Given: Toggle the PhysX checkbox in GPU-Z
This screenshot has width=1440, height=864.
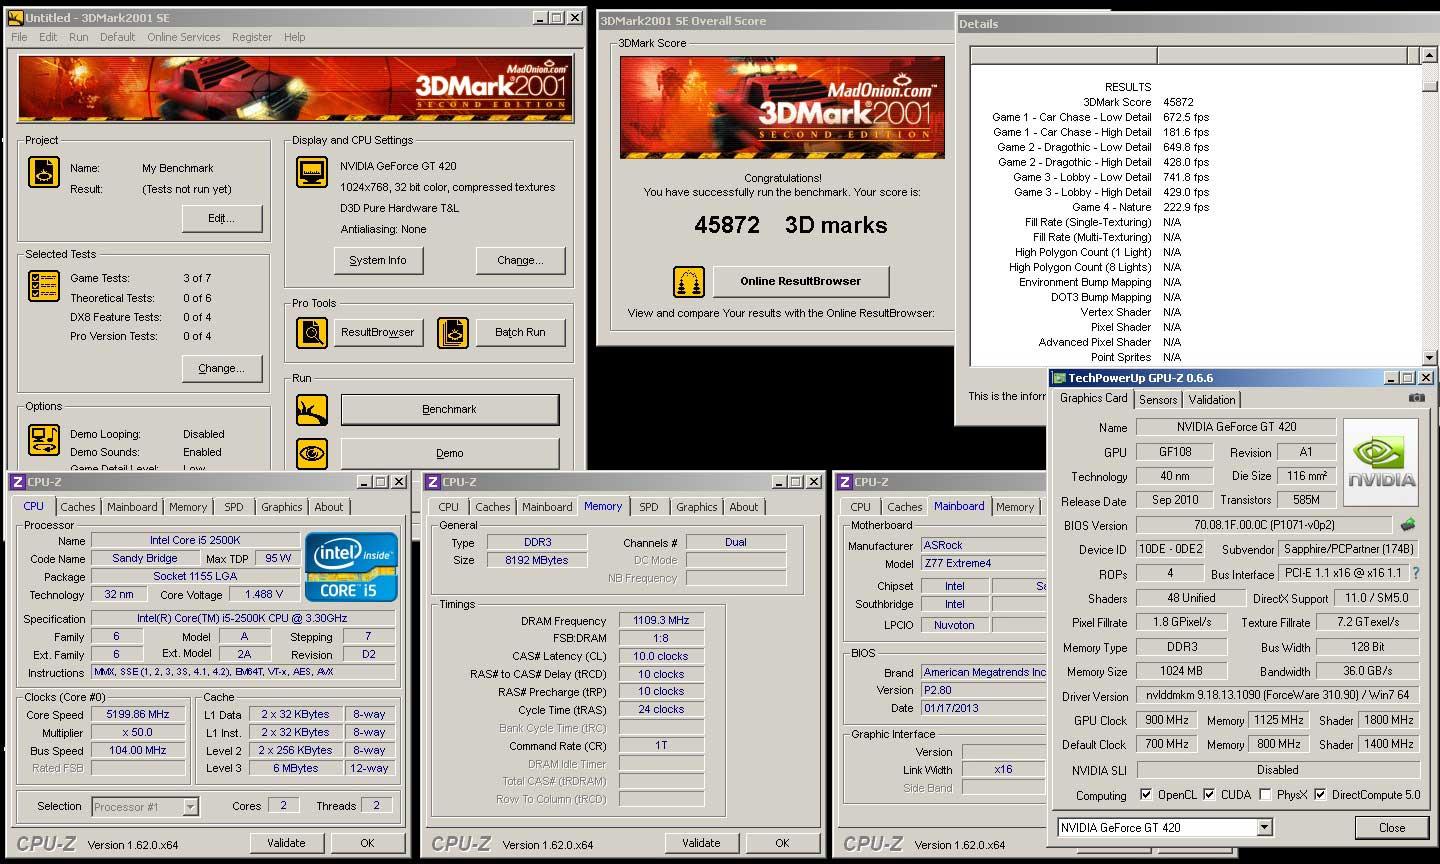Looking at the screenshot, I should tap(1265, 795).
